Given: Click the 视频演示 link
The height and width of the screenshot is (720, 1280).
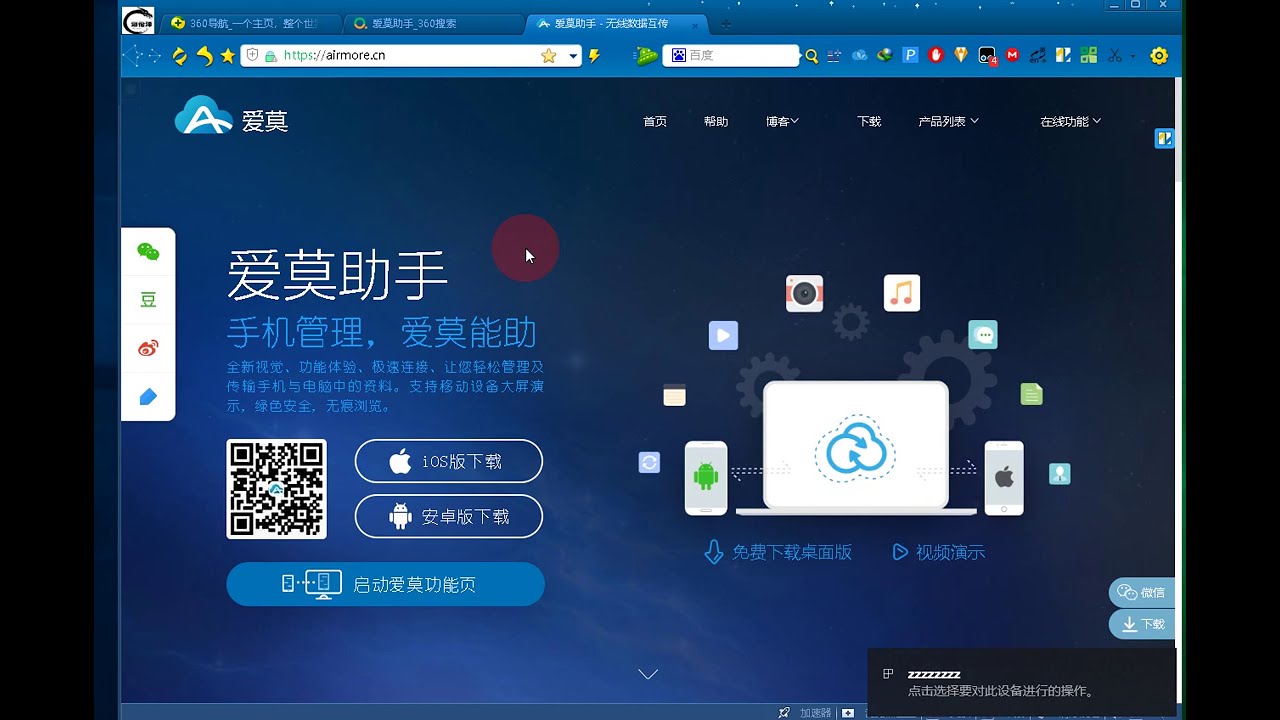Looking at the screenshot, I should 939,552.
